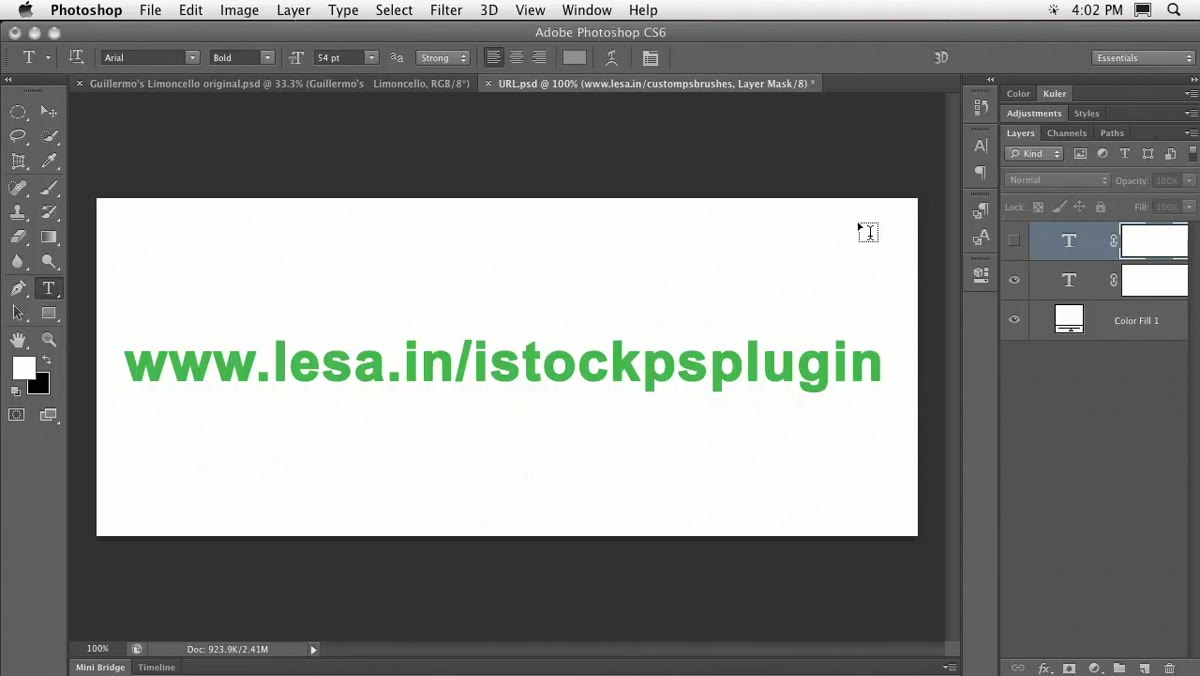Select the Lasso tool
The width and height of the screenshot is (1200, 676).
click(18, 136)
